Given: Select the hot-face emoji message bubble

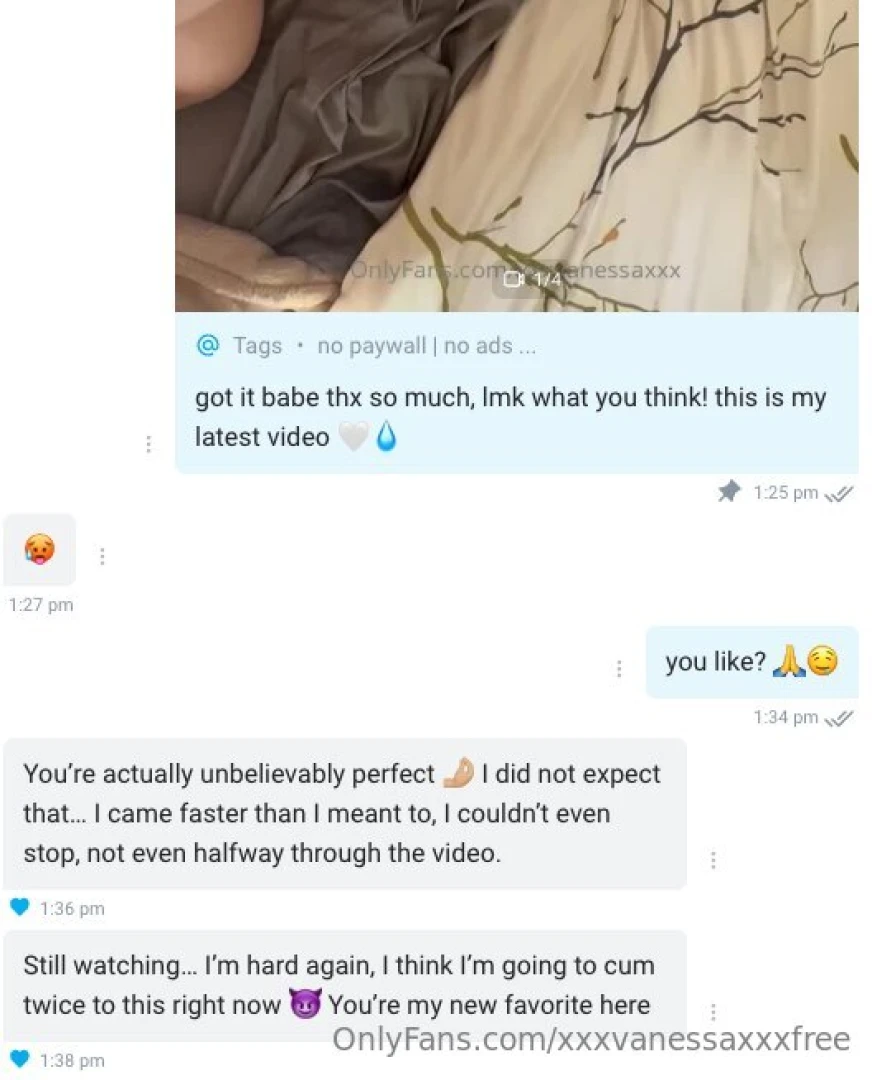Looking at the screenshot, I should pyautogui.click(x=39, y=549).
